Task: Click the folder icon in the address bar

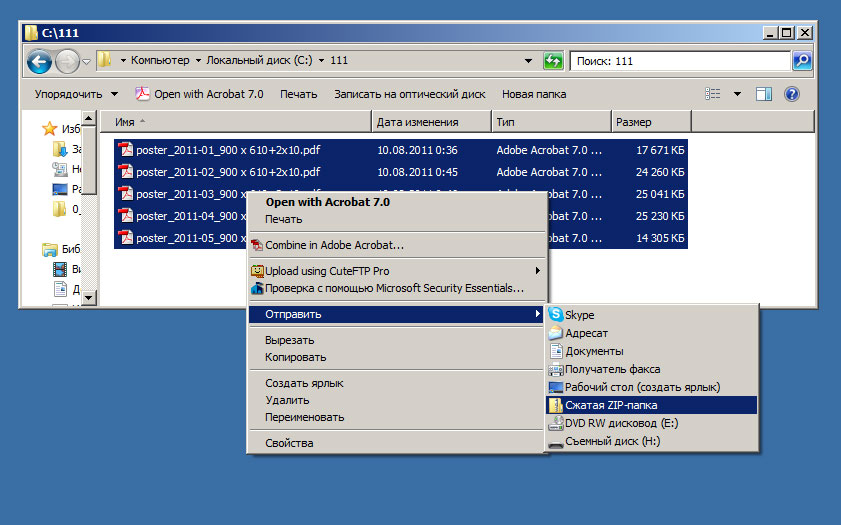Action: coord(105,60)
